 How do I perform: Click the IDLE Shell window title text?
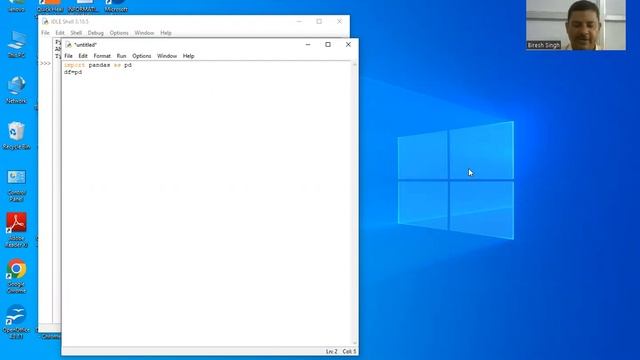[70, 21]
